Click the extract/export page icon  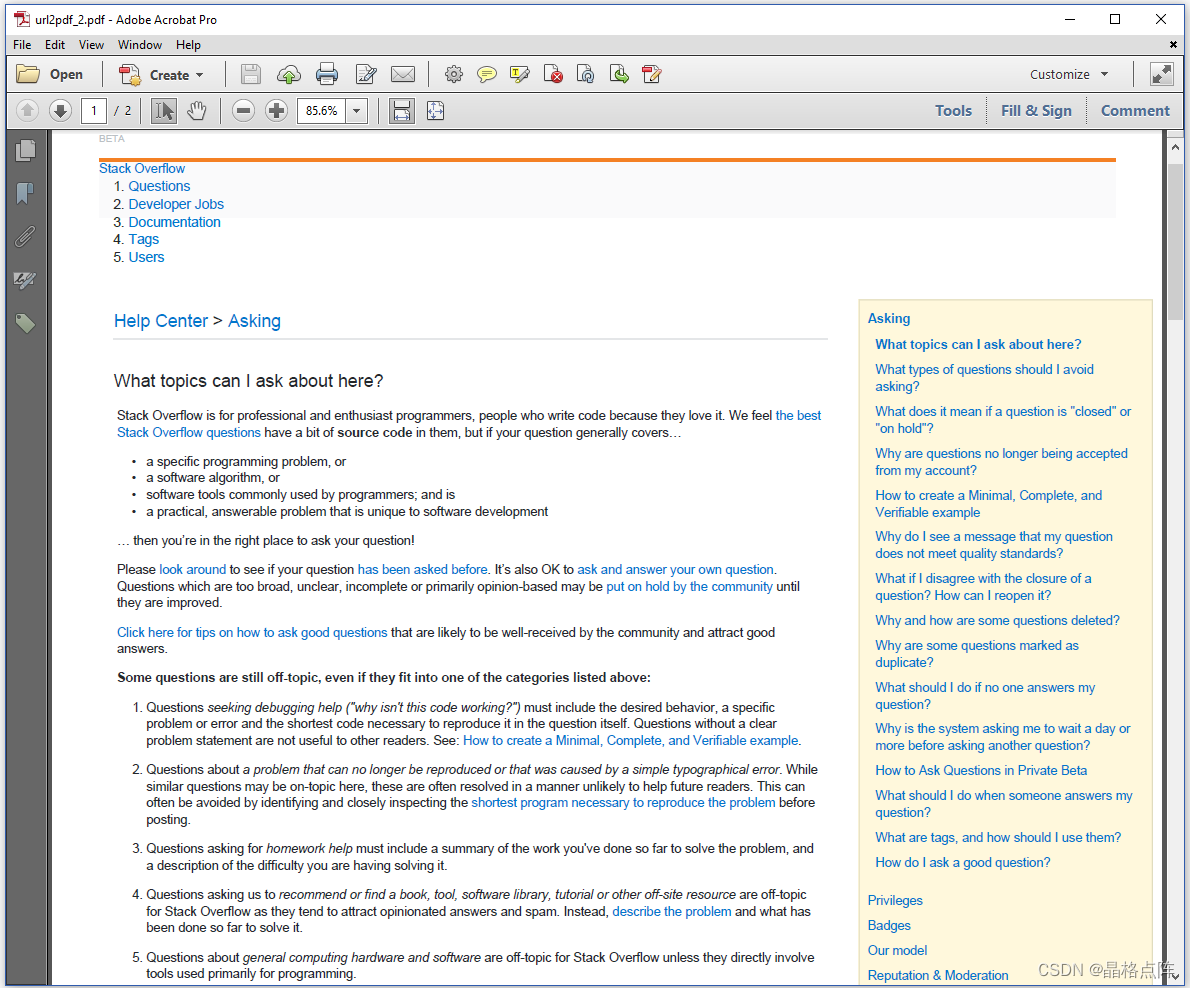[619, 74]
